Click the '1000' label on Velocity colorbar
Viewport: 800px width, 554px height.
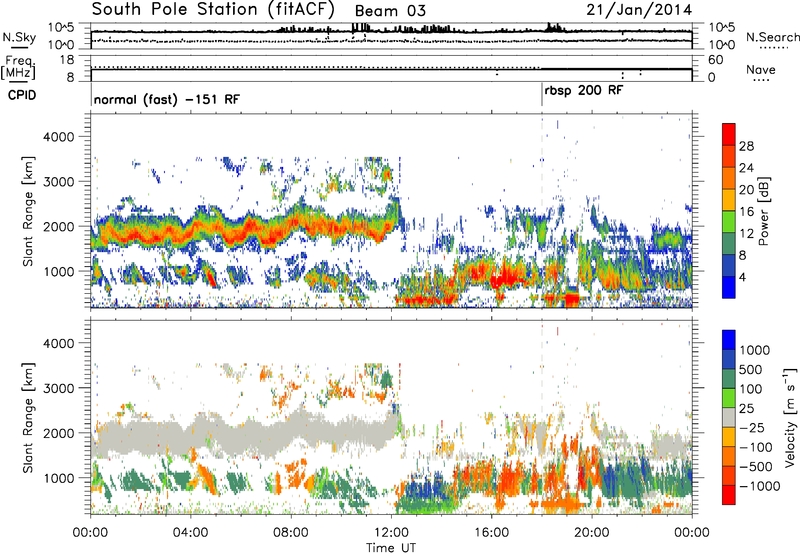[754, 350]
